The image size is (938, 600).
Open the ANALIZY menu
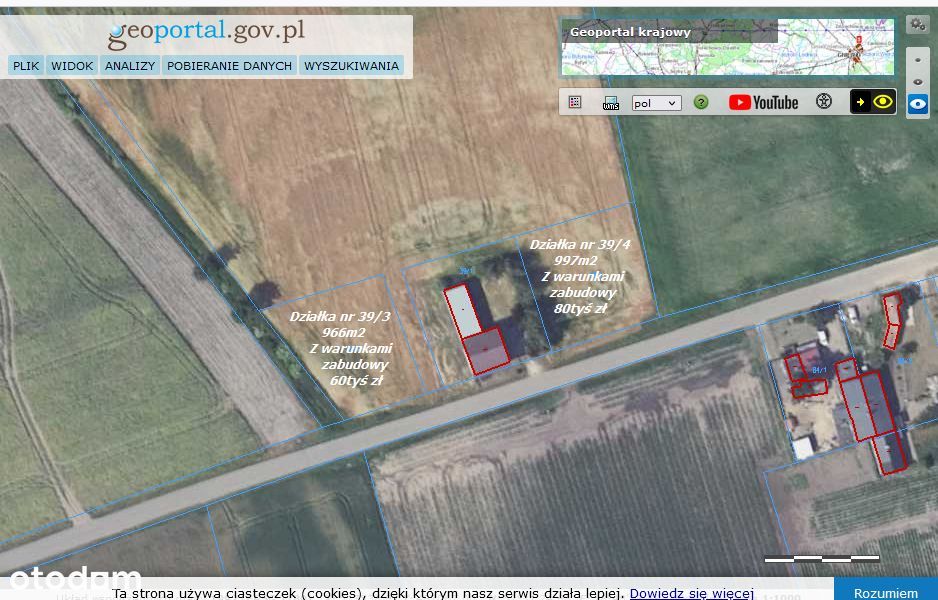(x=130, y=66)
